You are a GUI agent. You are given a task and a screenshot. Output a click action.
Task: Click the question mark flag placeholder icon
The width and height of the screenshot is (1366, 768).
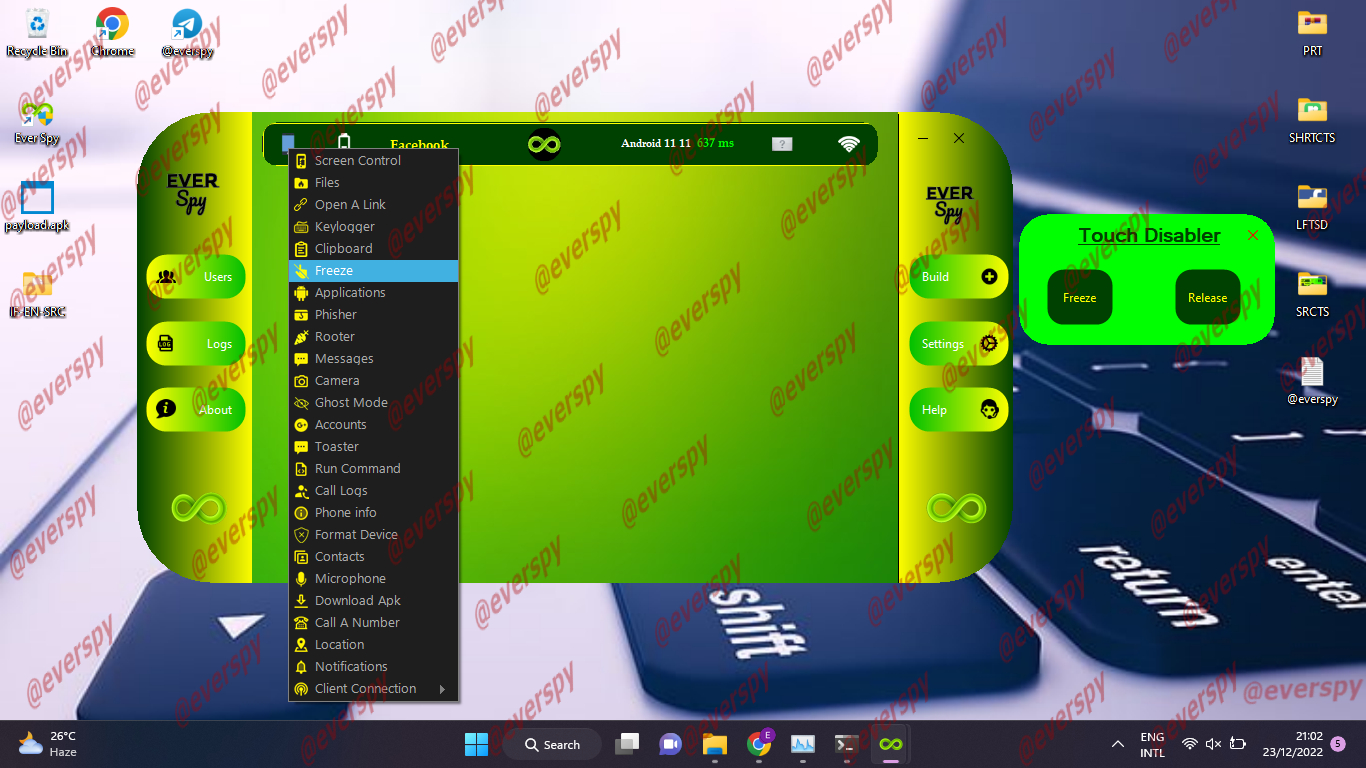tap(782, 144)
